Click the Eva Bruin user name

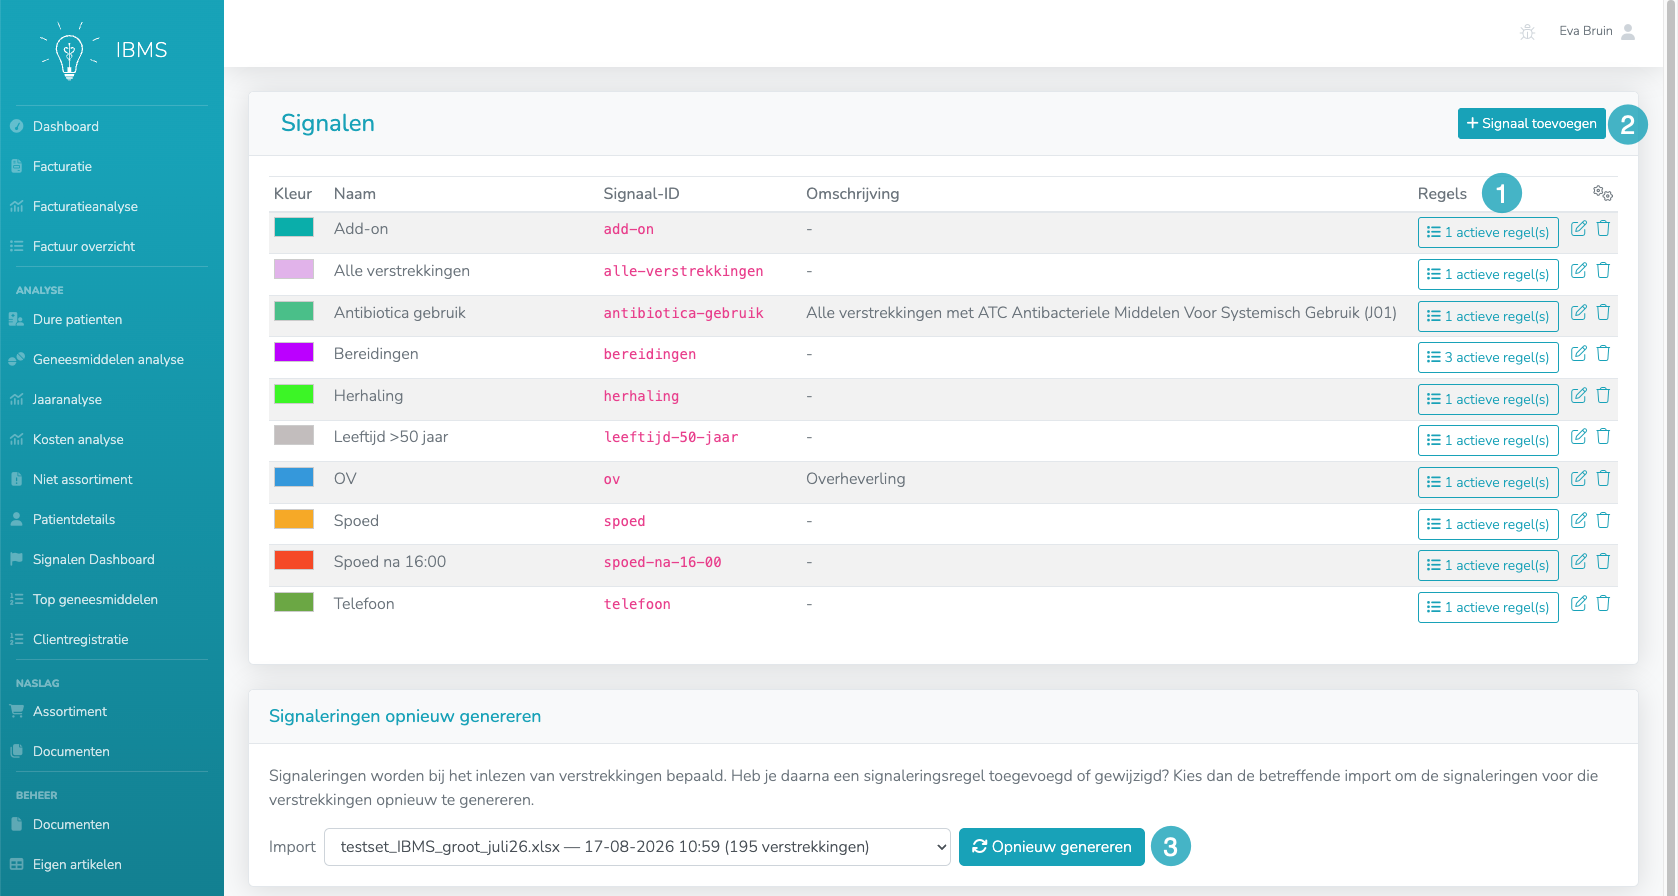(x=1586, y=32)
